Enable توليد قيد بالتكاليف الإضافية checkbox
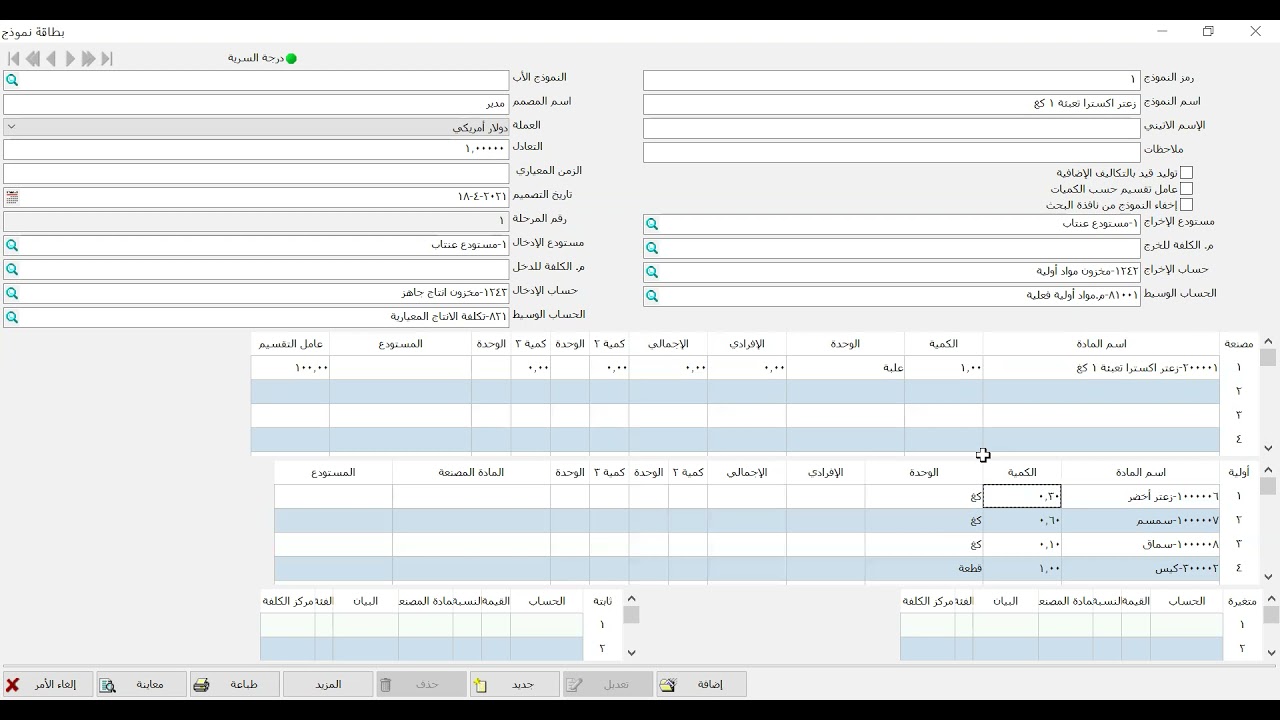Screen dimensions: 1280x720 (x=1186, y=173)
